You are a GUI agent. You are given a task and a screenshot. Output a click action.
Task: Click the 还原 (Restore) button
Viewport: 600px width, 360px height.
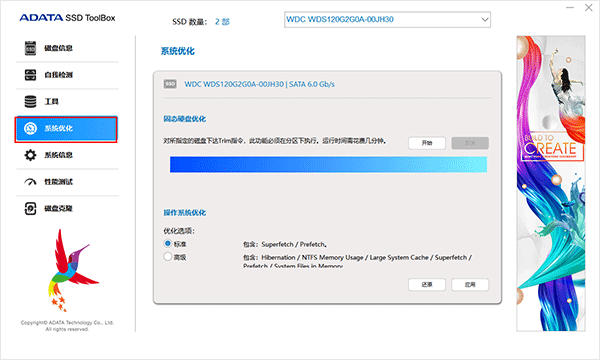click(427, 285)
